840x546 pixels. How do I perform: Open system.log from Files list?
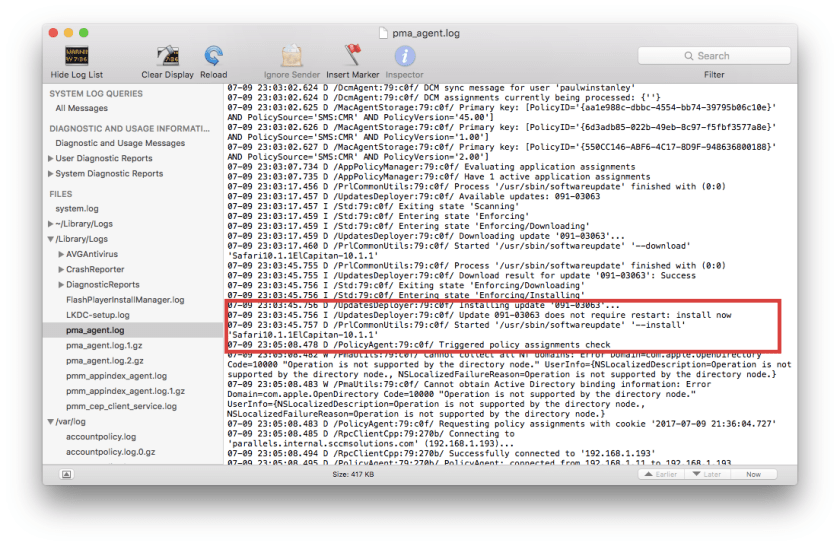pyautogui.click(x=77, y=209)
